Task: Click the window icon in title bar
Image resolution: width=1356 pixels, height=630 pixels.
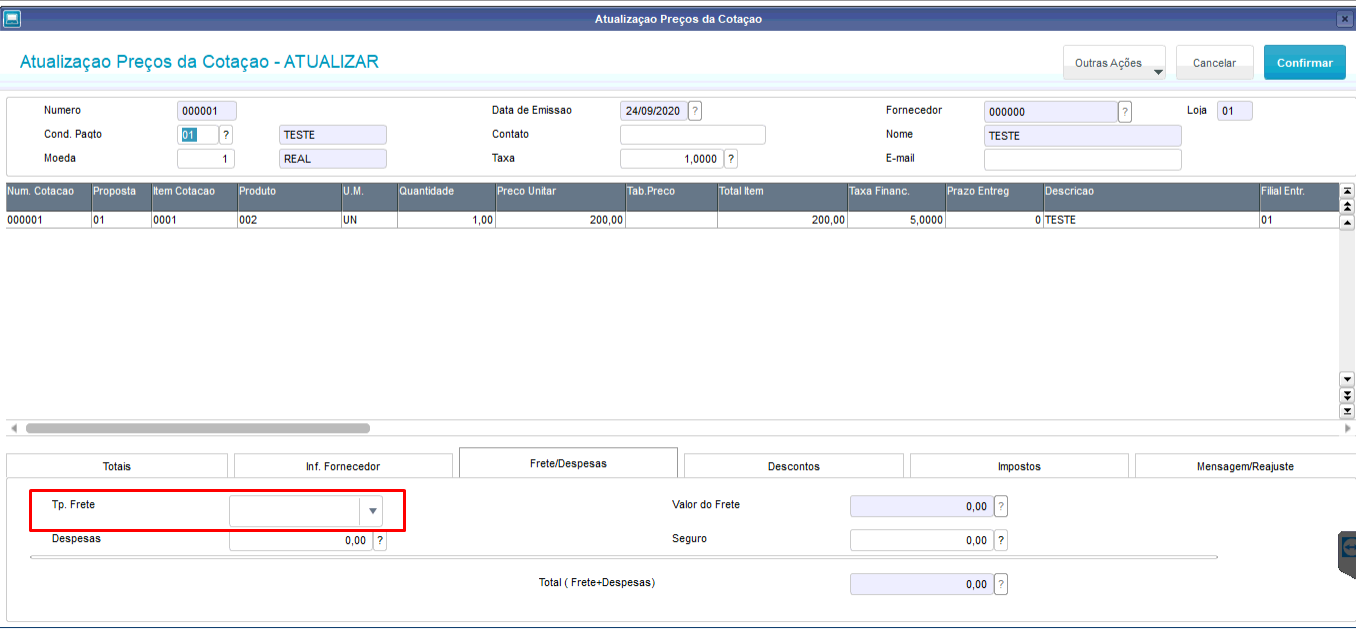Action: 13,19
